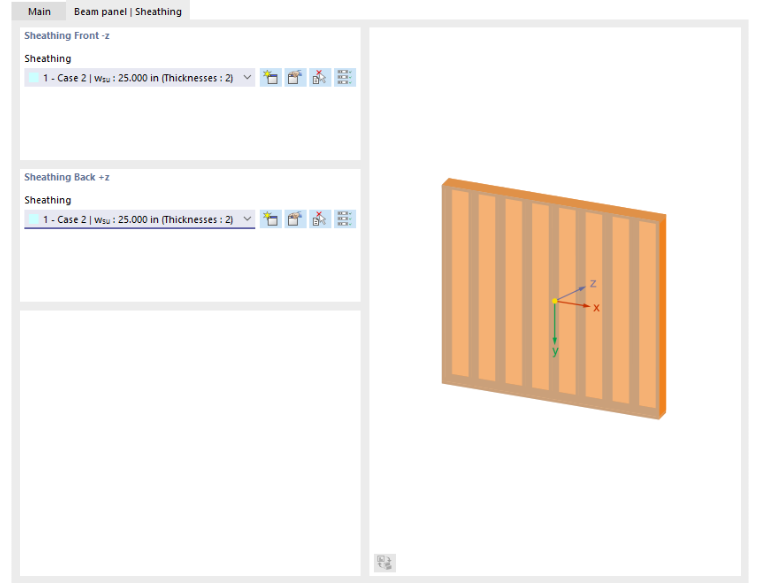Viewport: 760px width, 583px height.
Task: Click the yellow origin point in preview
Action: click(x=554, y=301)
